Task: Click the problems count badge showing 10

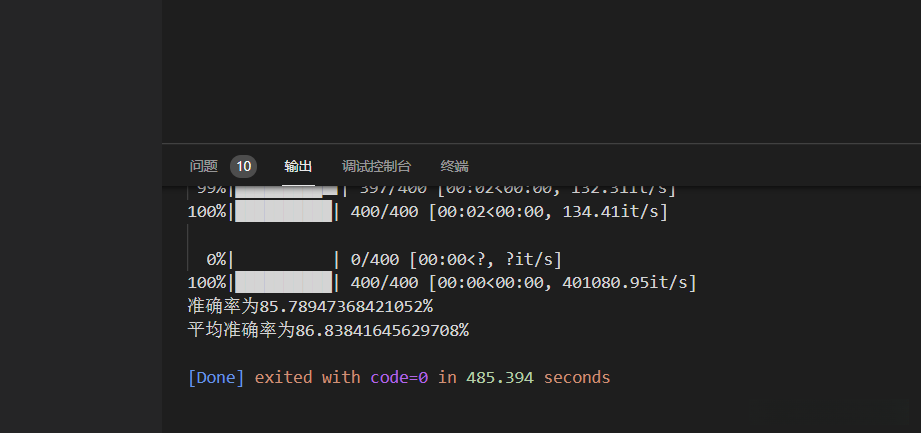Action: [x=243, y=166]
